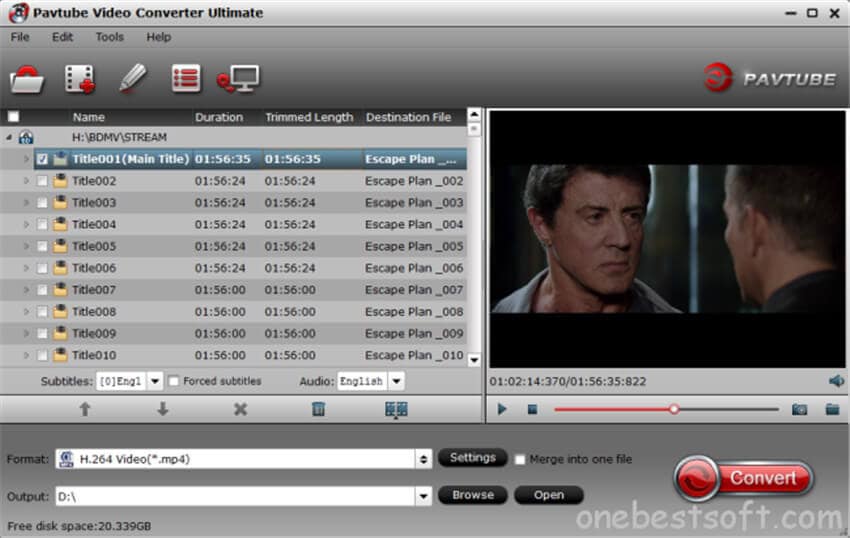Start conversion with Convert button
Image resolution: width=850 pixels, height=538 pixels.
(x=744, y=478)
